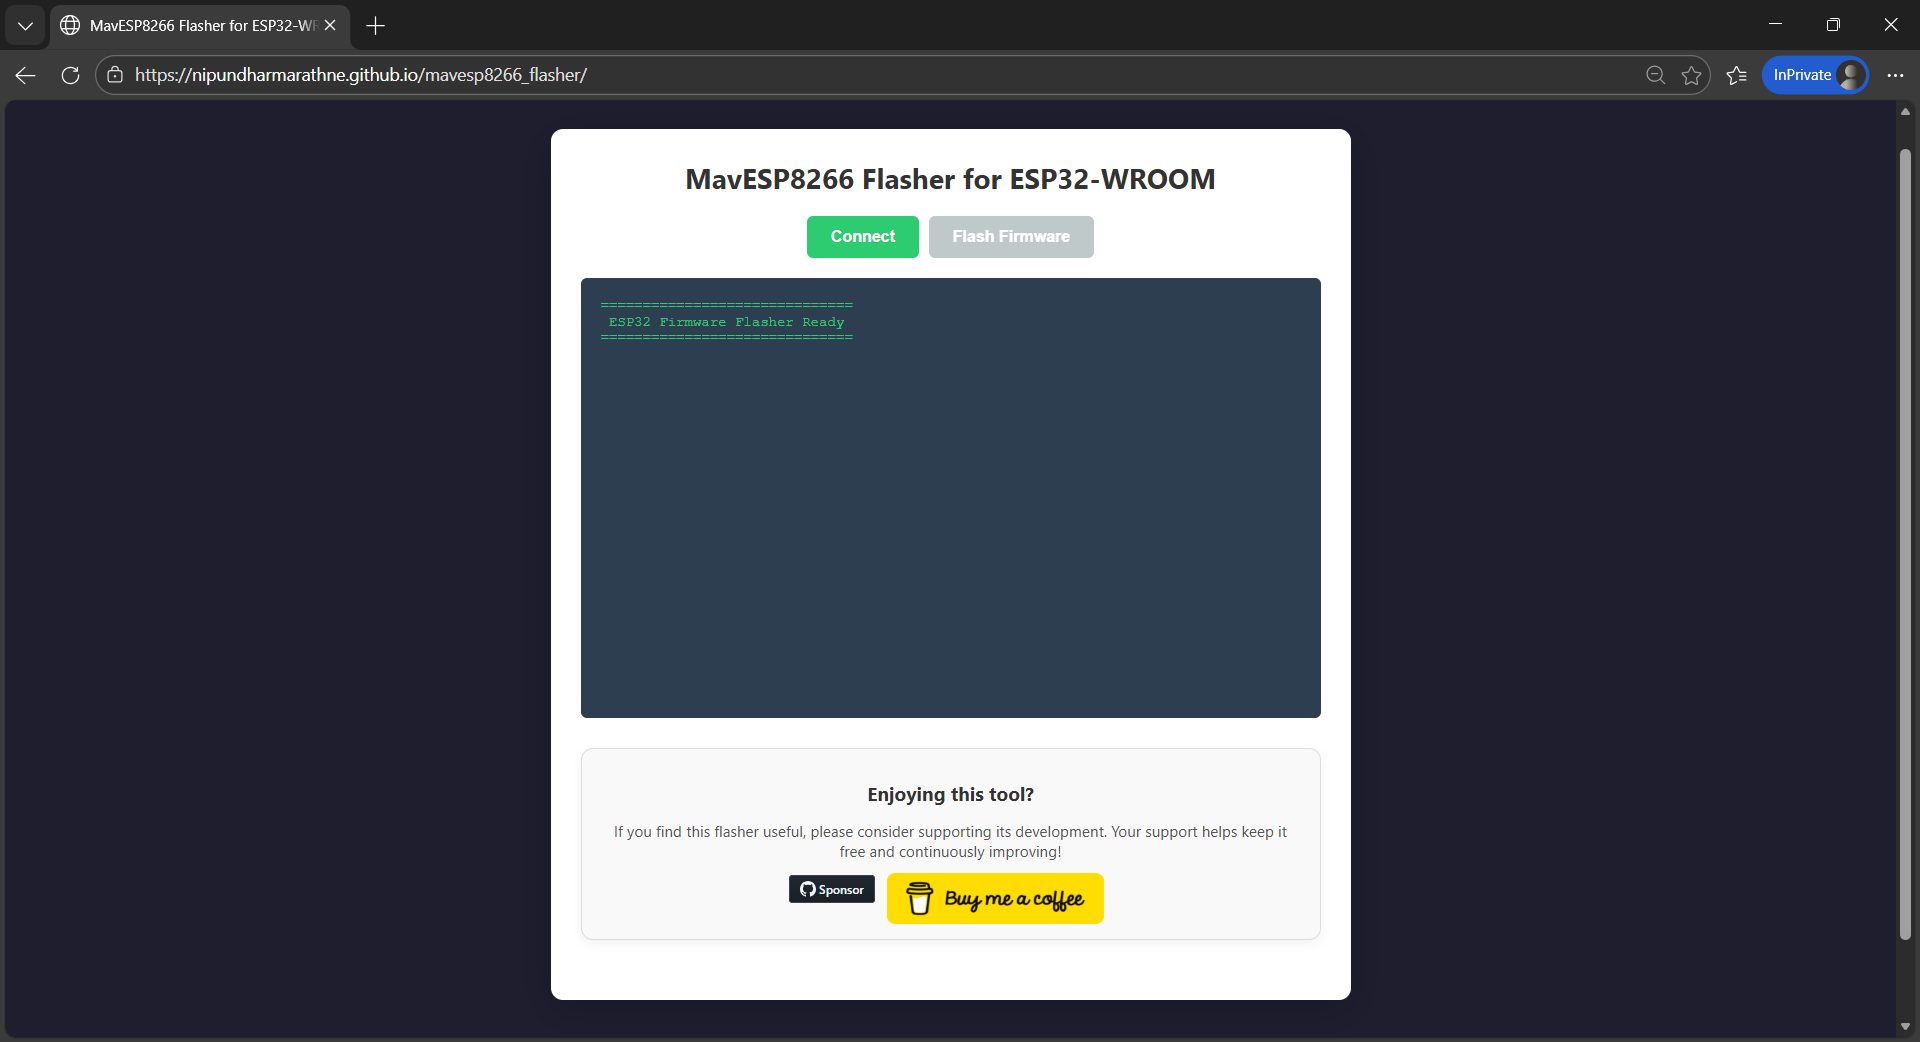Click the Enjoying this tool? heading

click(x=950, y=795)
